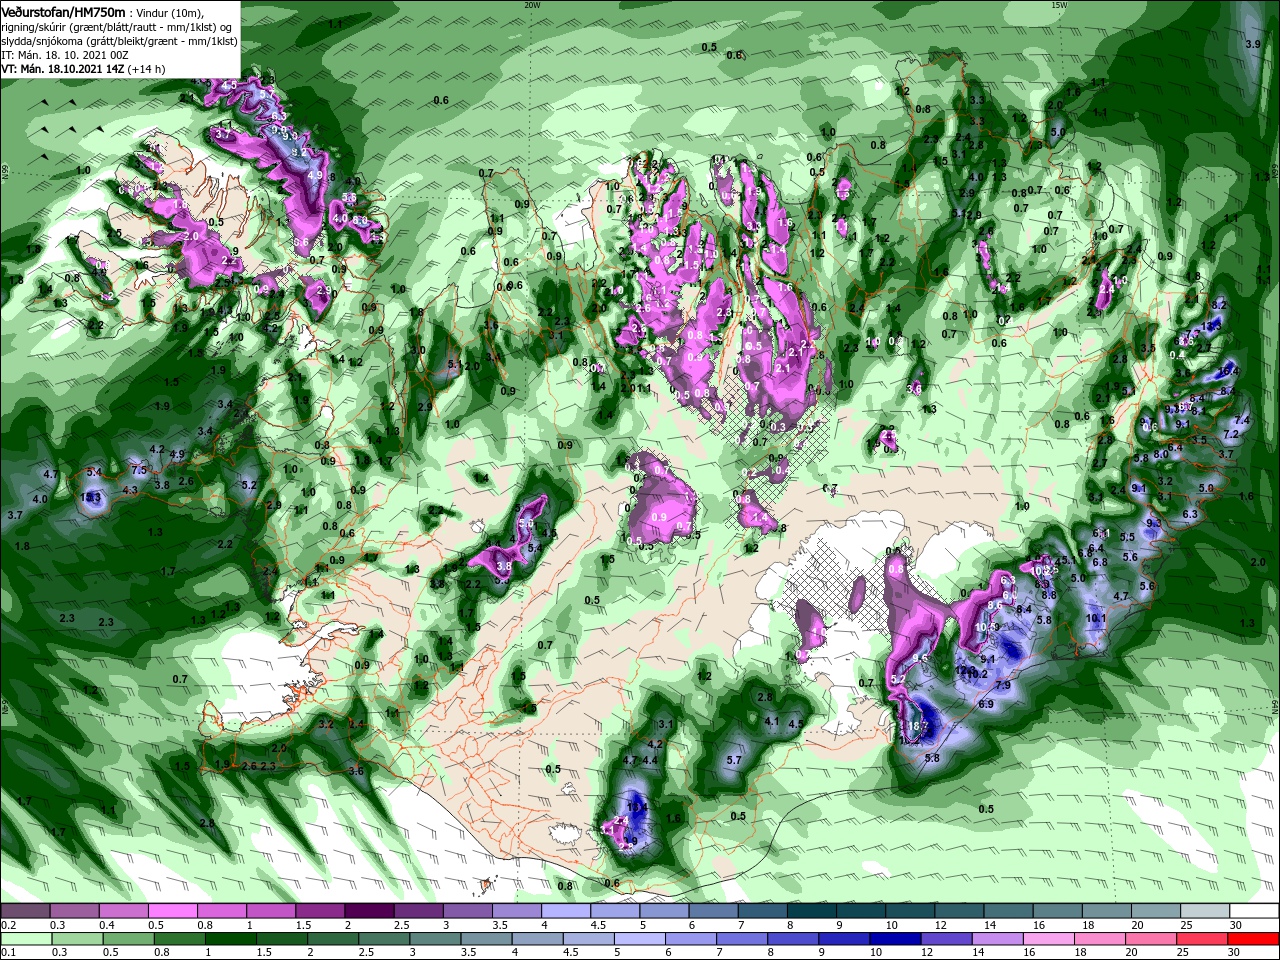
Task: Click the white upper legend swatch labeled 30
Action: [x=1255, y=911]
